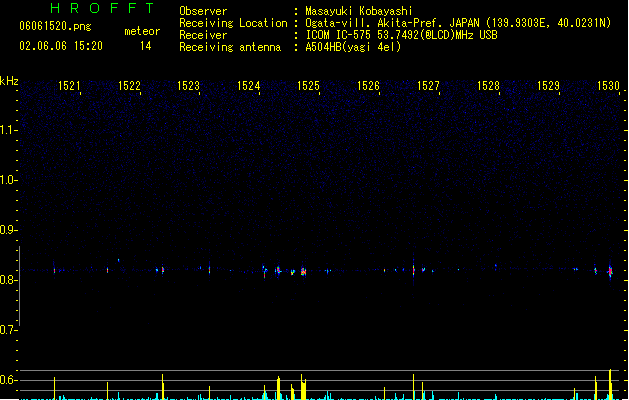Click the 1523 time axis marker
This screenshot has height=400, width=629.
[x=189, y=86]
